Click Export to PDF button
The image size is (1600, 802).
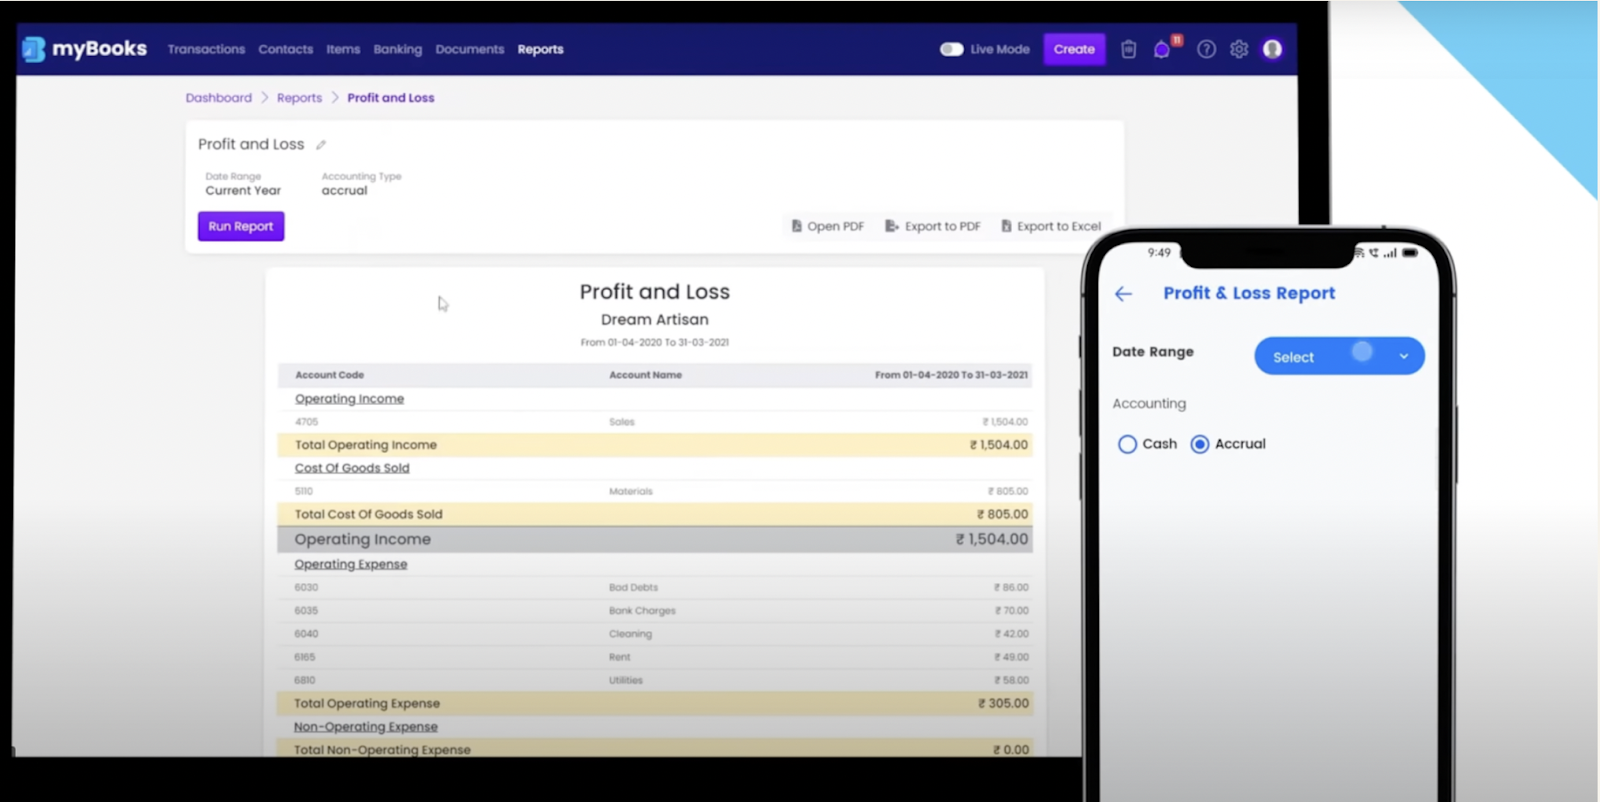click(x=932, y=226)
